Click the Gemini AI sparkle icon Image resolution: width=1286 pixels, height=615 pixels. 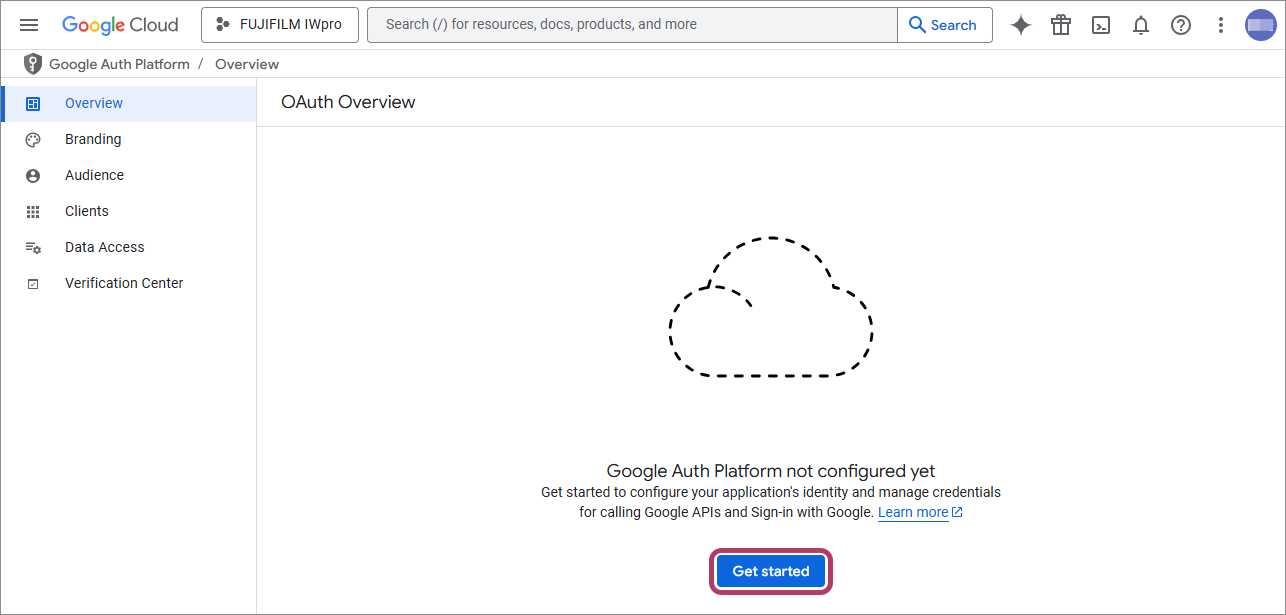coord(1020,25)
